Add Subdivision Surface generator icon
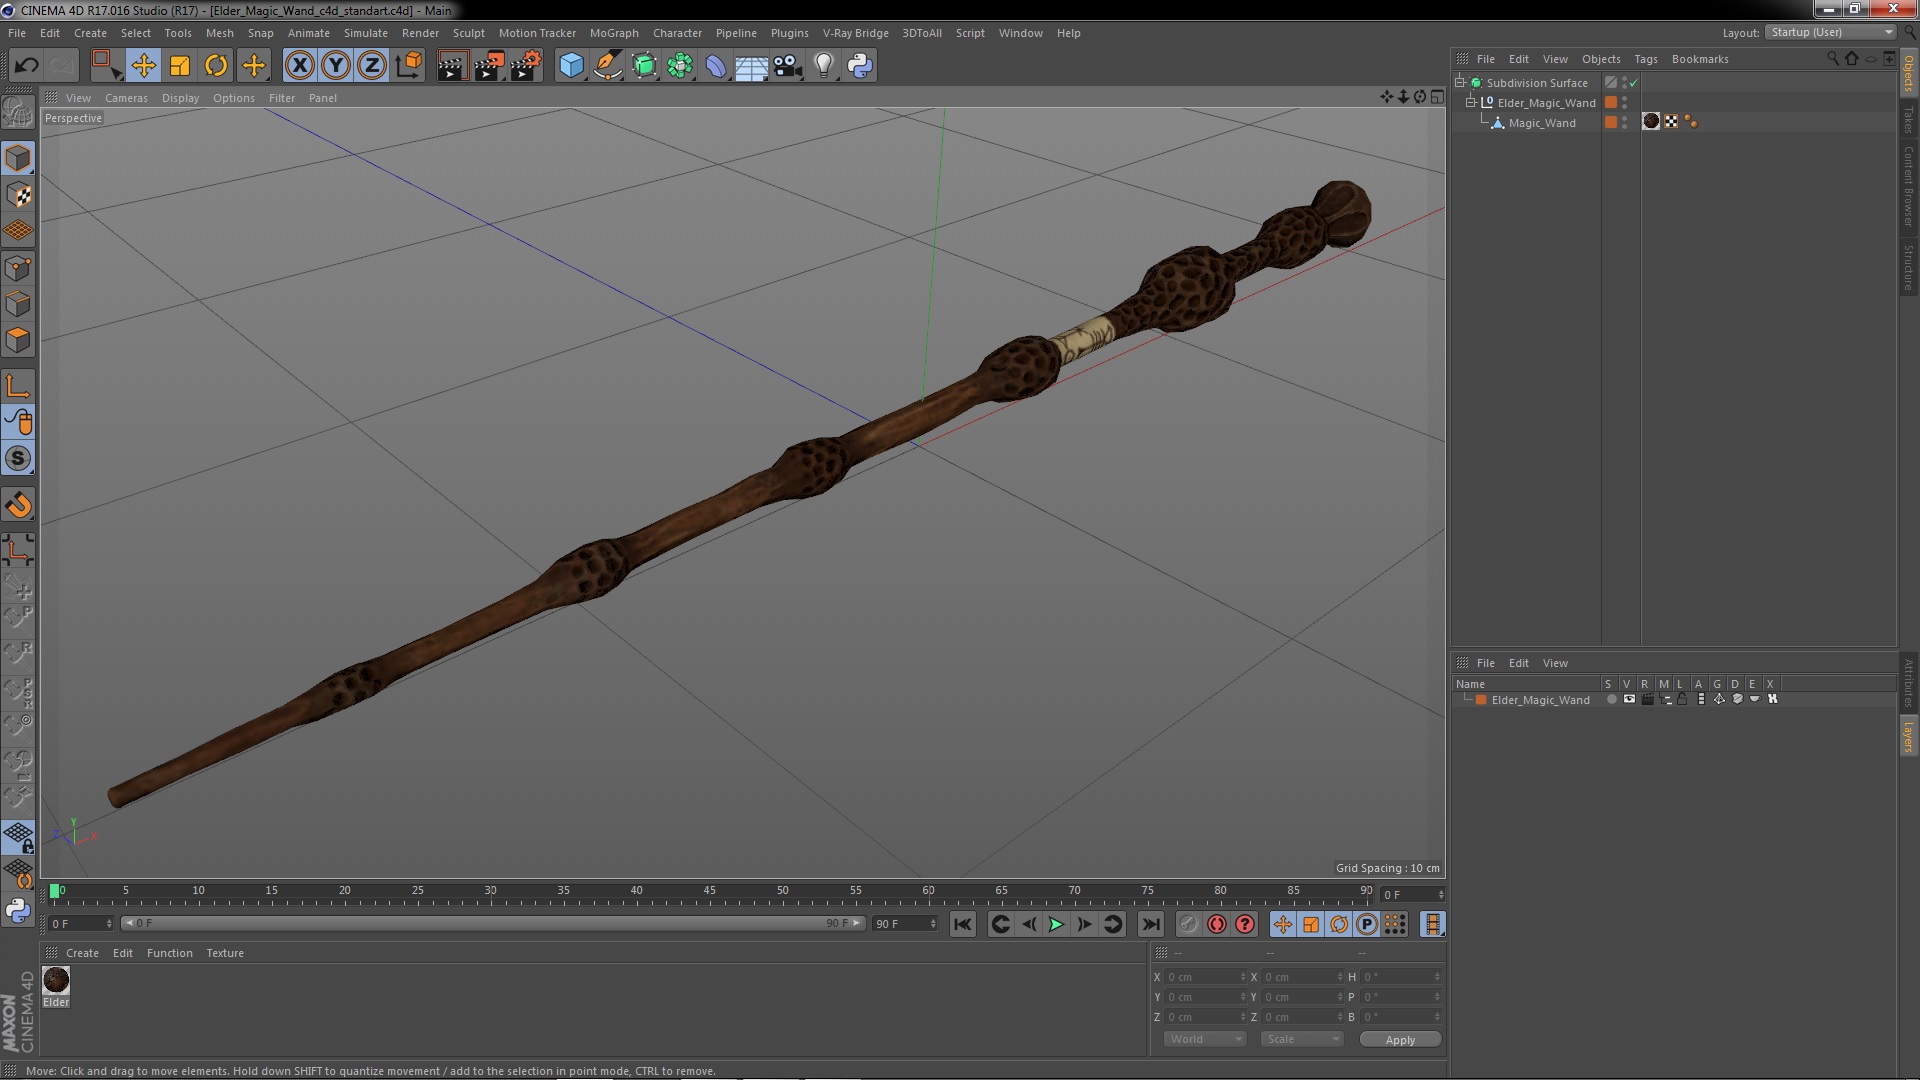Viewport: 1920px width, 1080px height. 644,66
